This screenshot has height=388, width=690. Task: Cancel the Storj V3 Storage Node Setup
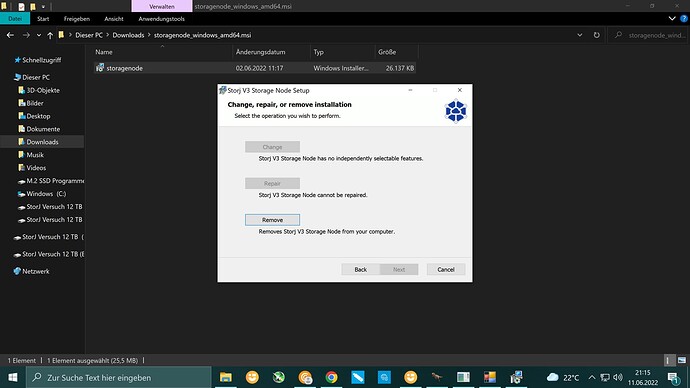coord(446,269)
